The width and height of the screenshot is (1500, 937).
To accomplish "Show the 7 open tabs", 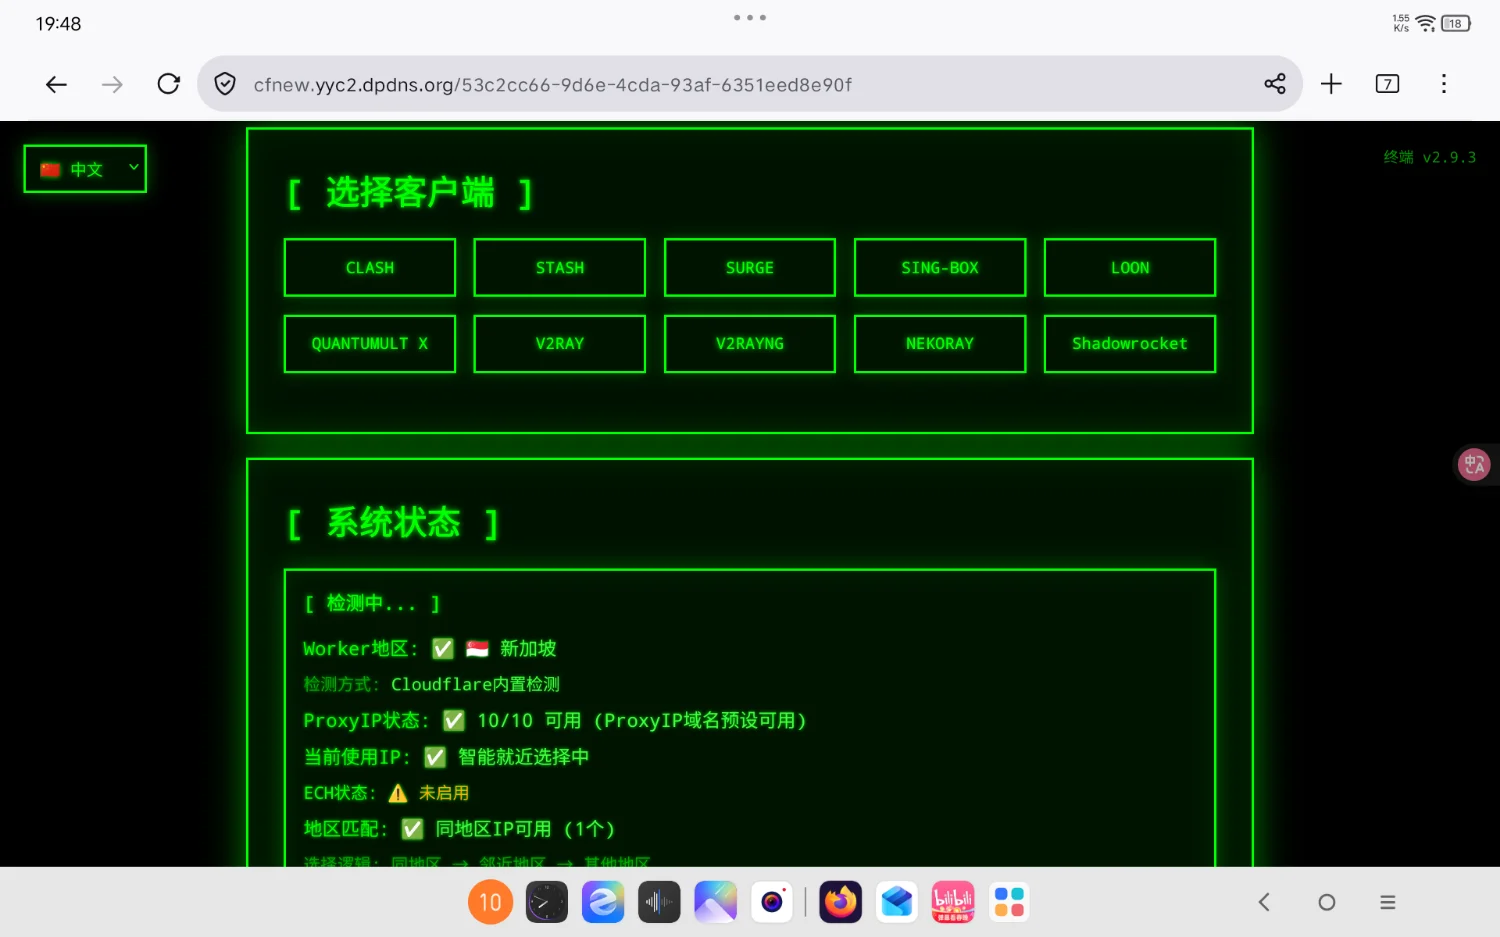I will [x=1387, y=84].
